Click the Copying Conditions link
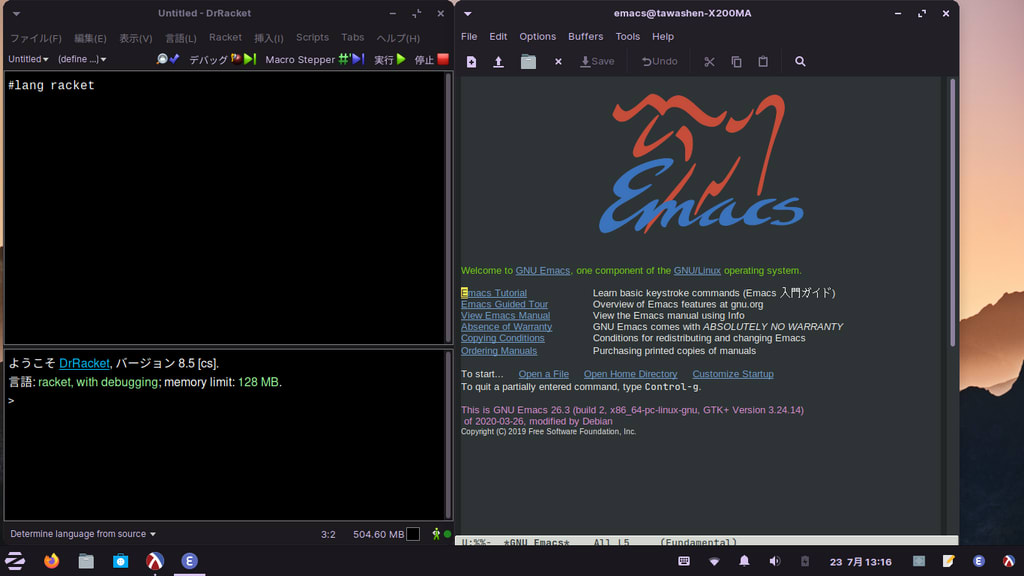The height and width of the screenshot is (576, 1024). click(x=502, y=338)
